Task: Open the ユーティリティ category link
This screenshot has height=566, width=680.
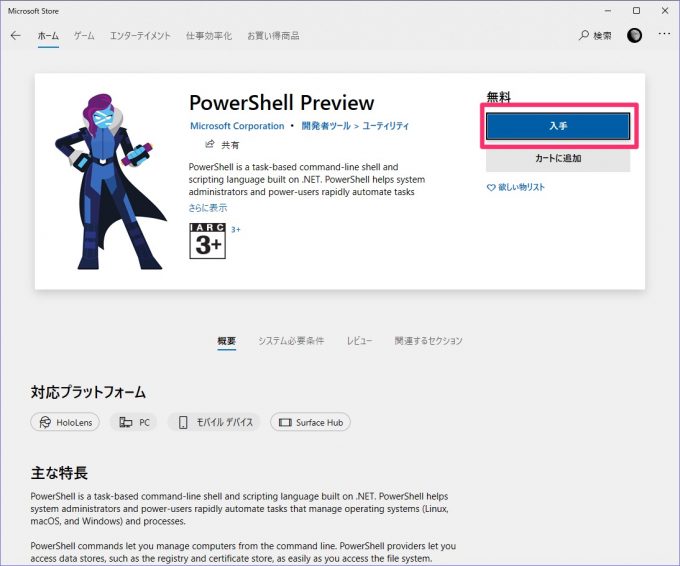Action: pos(386,126)
